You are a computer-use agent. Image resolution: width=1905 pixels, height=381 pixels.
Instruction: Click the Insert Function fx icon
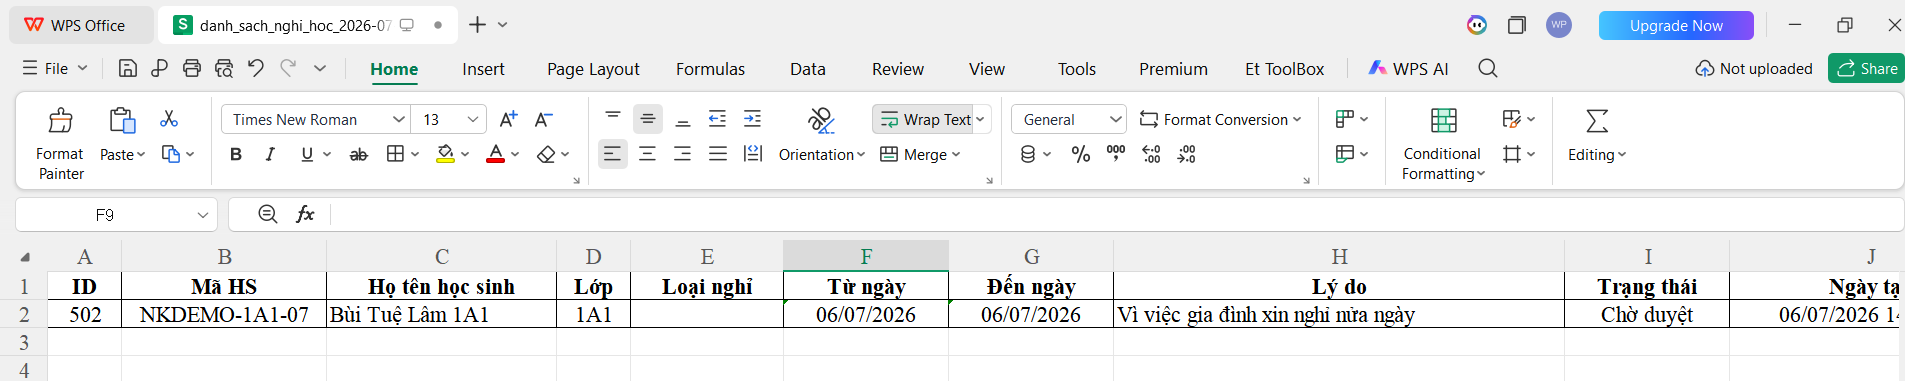(305, 214)
